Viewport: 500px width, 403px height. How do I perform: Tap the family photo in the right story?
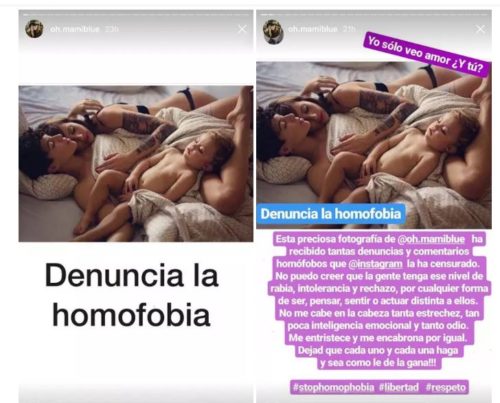(x=374, y=145)
